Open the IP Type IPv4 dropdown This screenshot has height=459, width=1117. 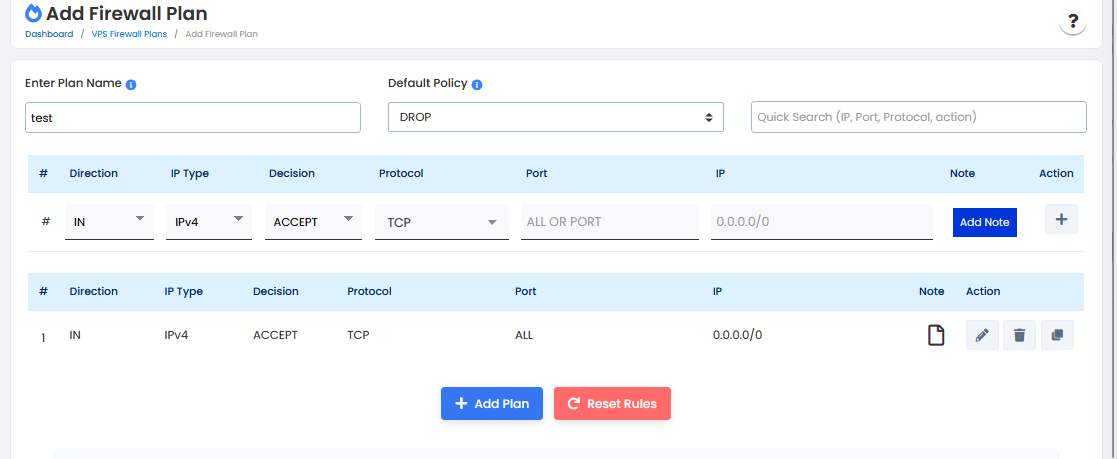209,222
